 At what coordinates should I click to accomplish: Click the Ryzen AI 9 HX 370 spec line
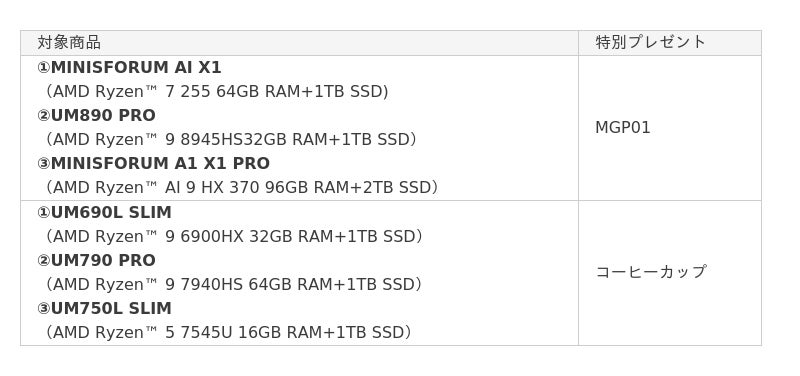[240, 188]
